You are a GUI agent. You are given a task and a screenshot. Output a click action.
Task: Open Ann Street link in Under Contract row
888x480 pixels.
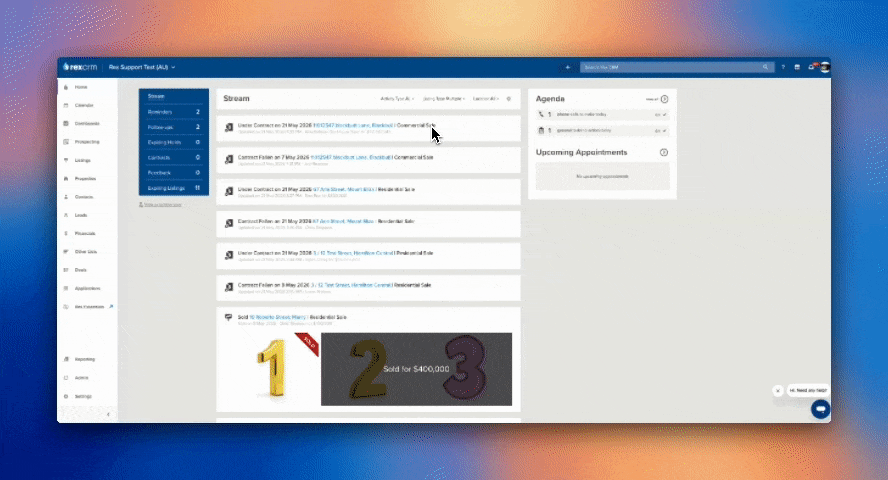click(x=343, y=189)
